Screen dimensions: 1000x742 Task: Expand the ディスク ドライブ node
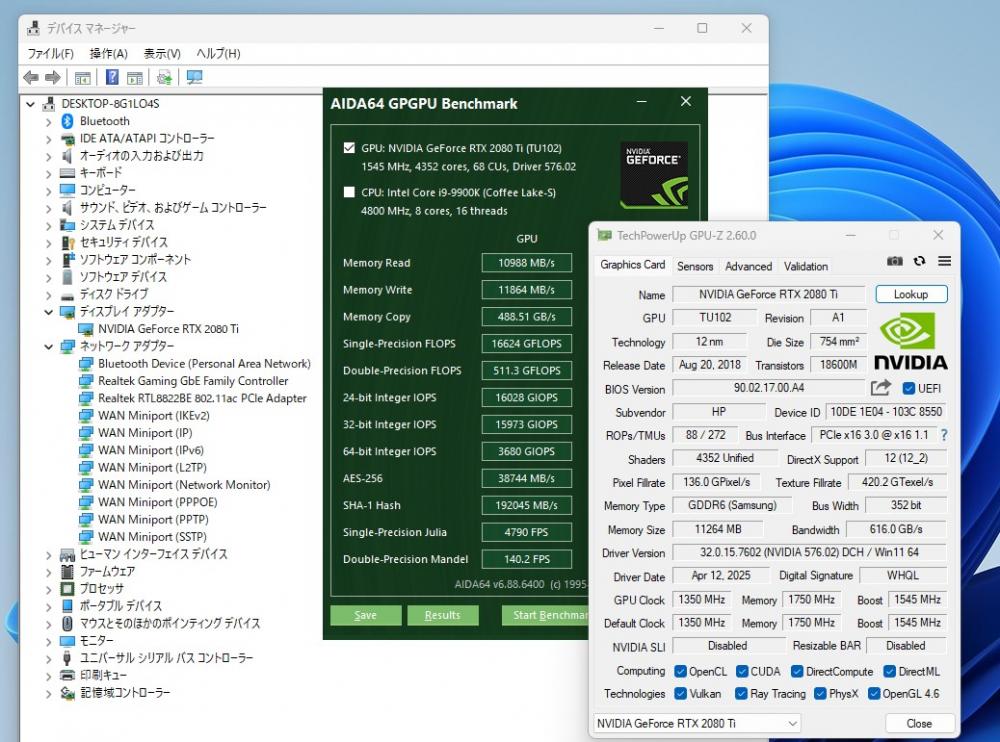click(48, 295)
